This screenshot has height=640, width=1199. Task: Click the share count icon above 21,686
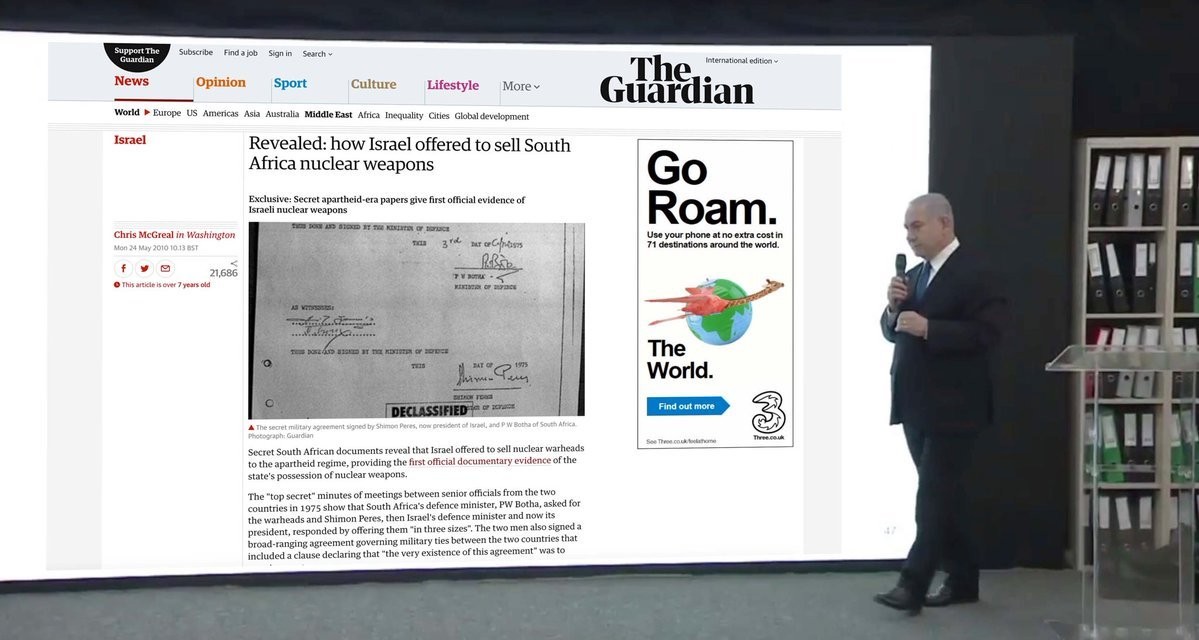tap(233, 263)
